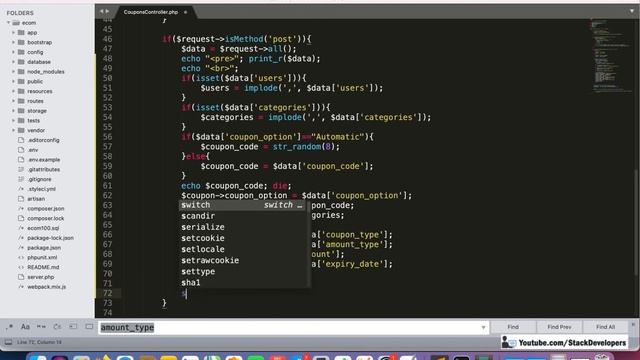640x360 pixels.
Task: Click line number 62 in the gutter
Action: [107, 196]
